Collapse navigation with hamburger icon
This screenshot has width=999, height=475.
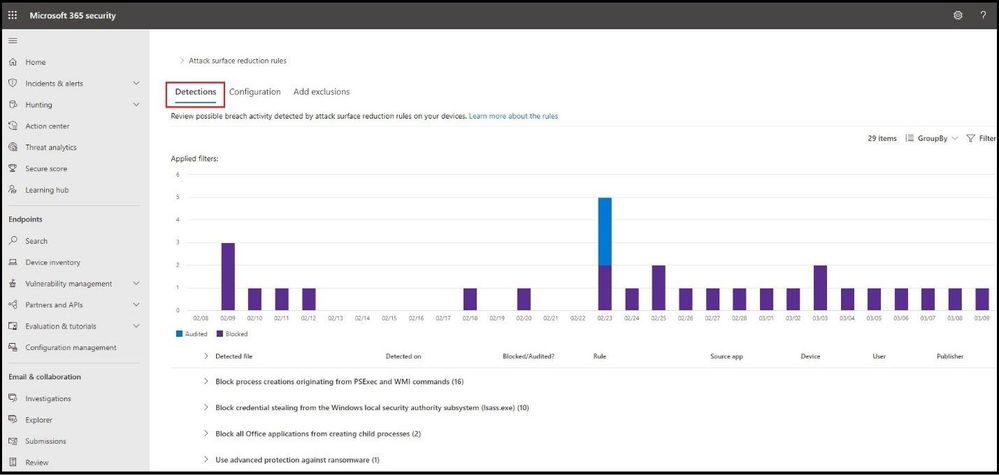click(13, 41)
